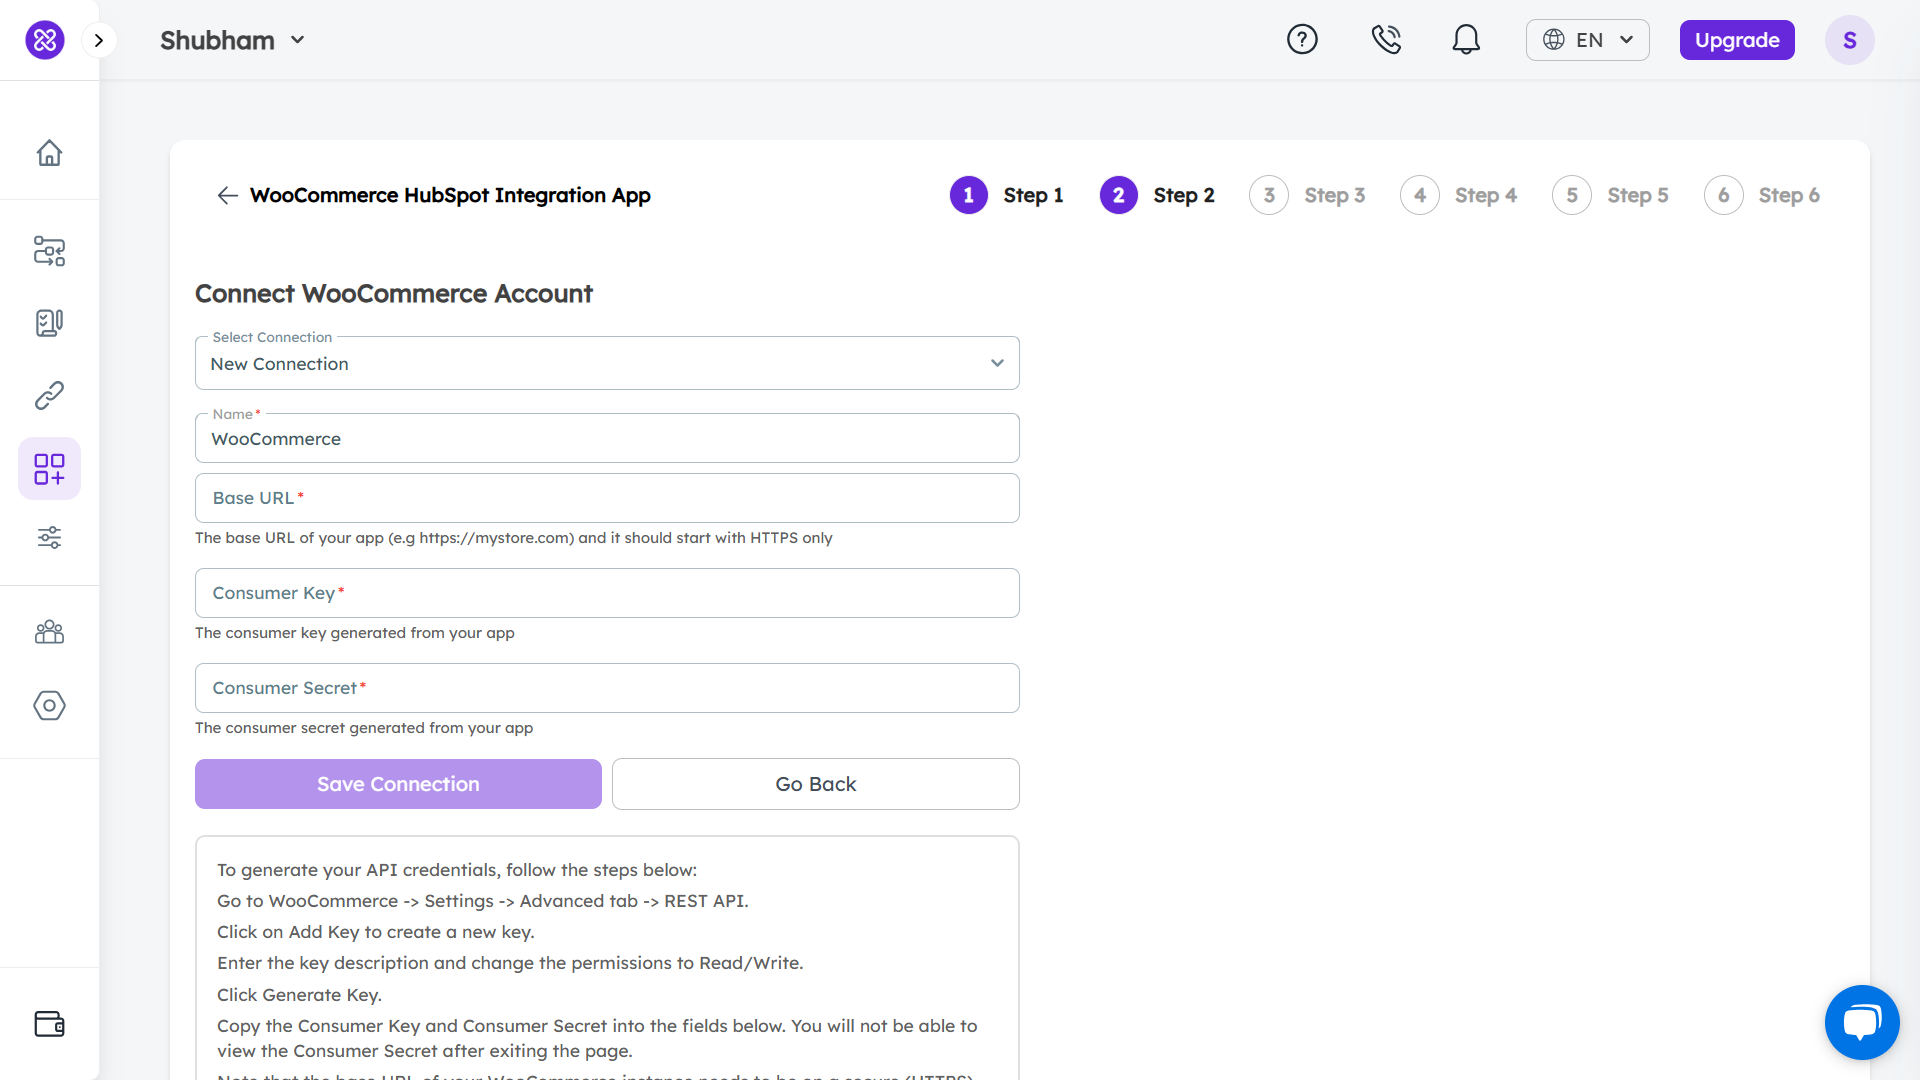The image size is (1920, 1080).
Task: Open the workflows icon in the sidebar
Action: click(49, 250)
